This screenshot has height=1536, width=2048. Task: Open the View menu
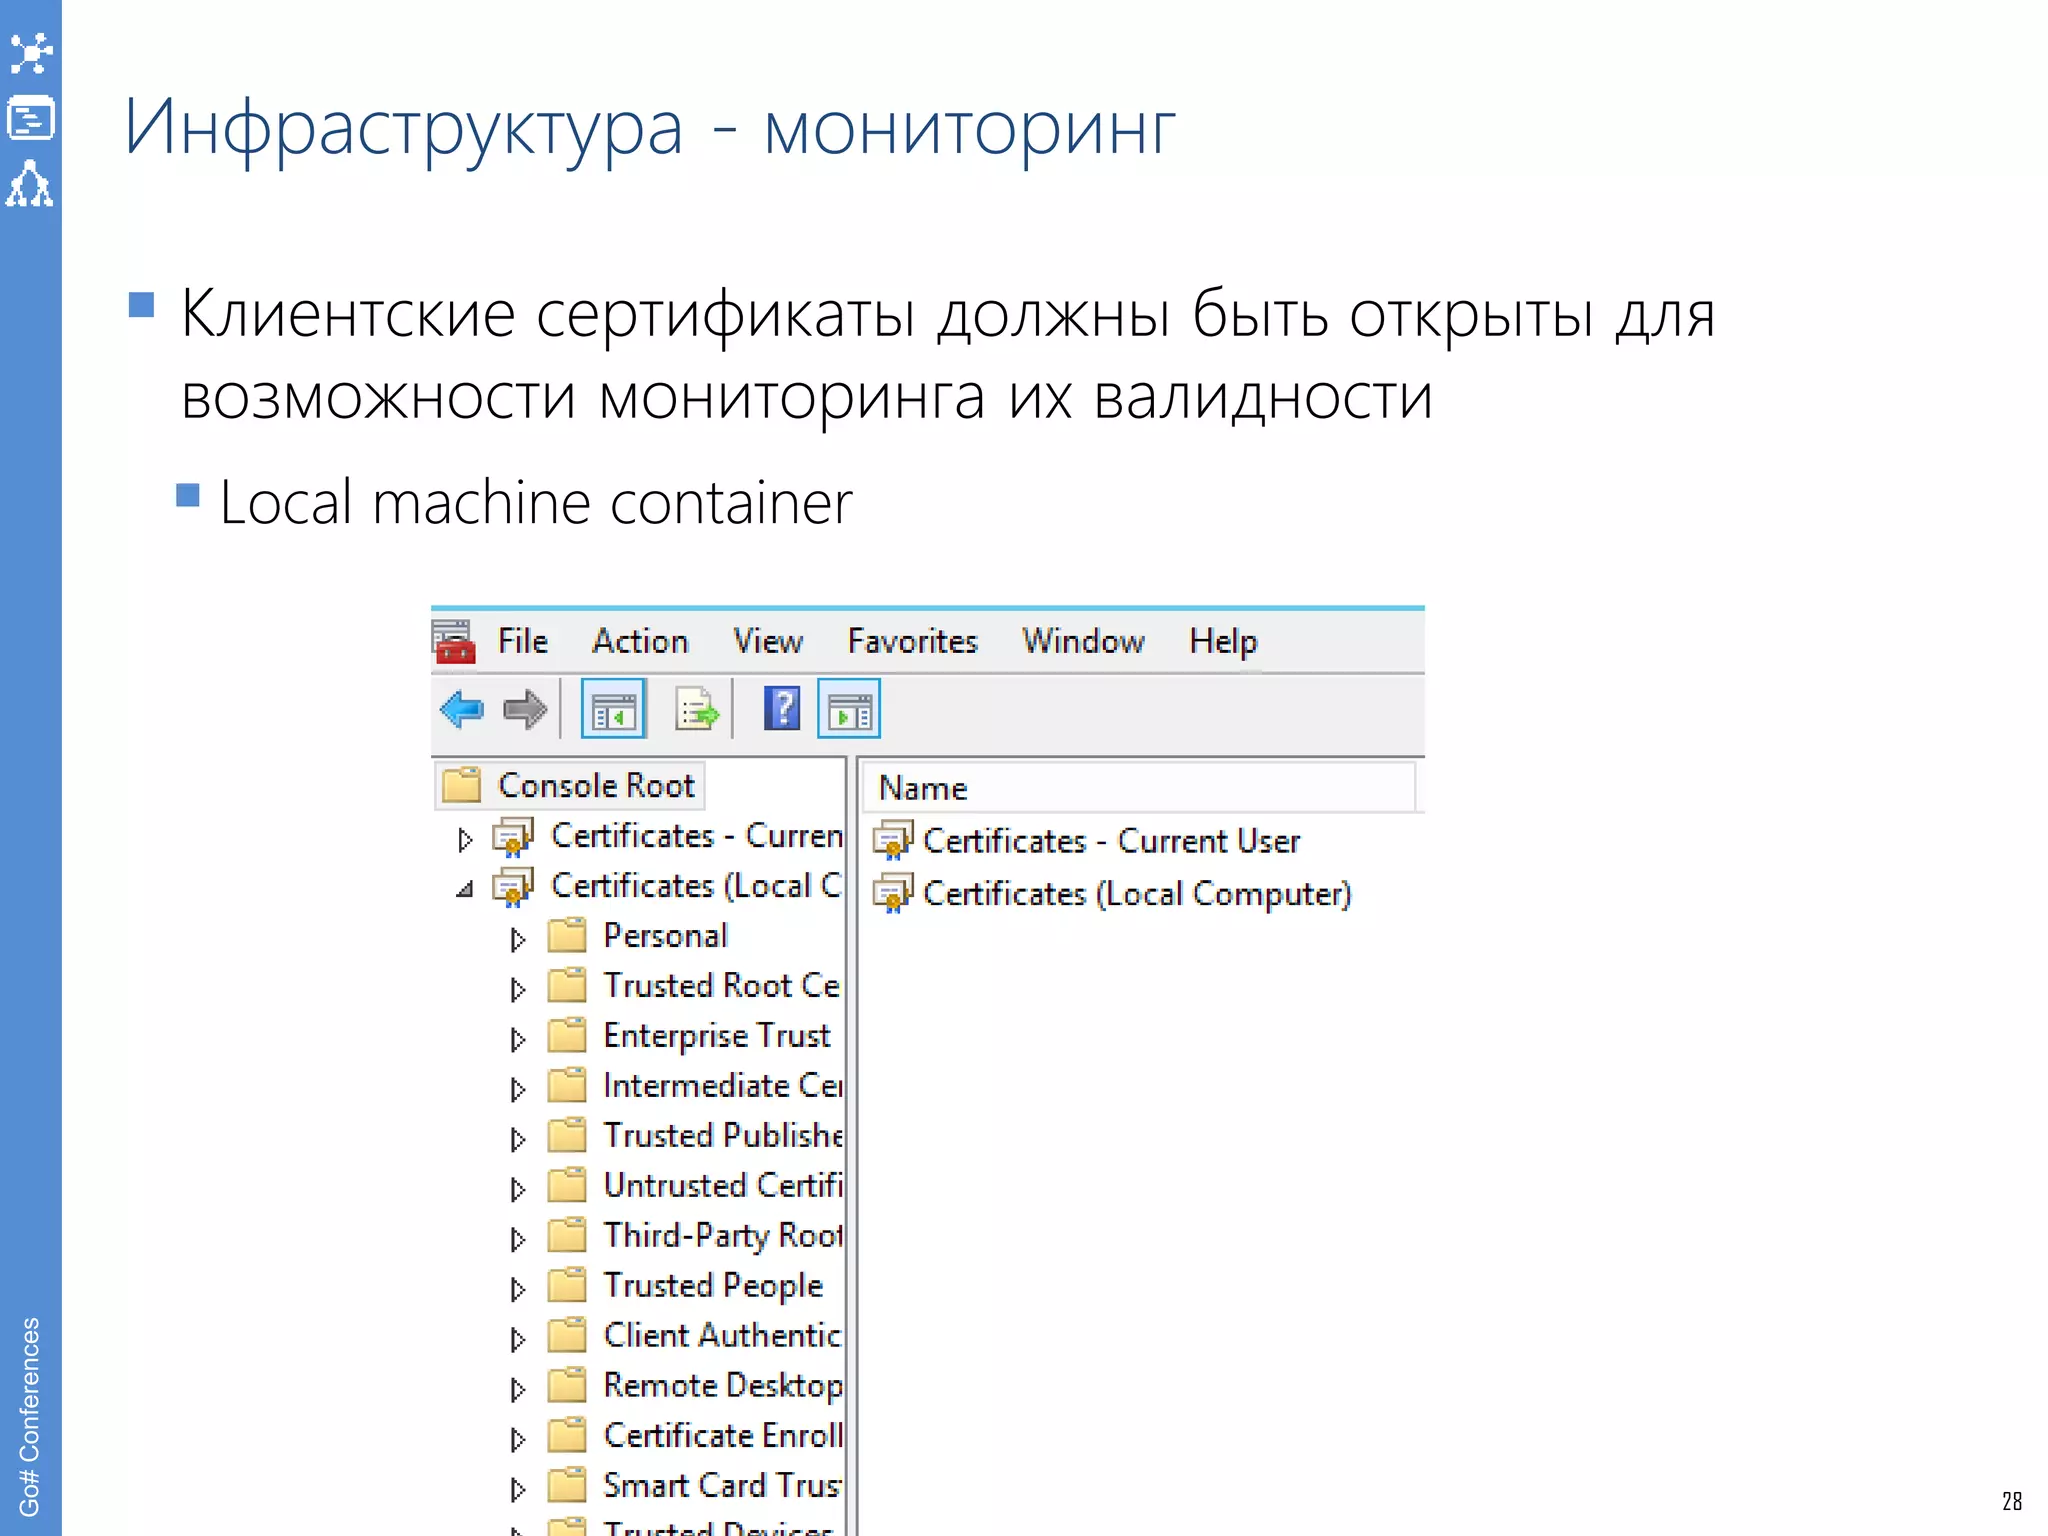click(x=767, y=641)
